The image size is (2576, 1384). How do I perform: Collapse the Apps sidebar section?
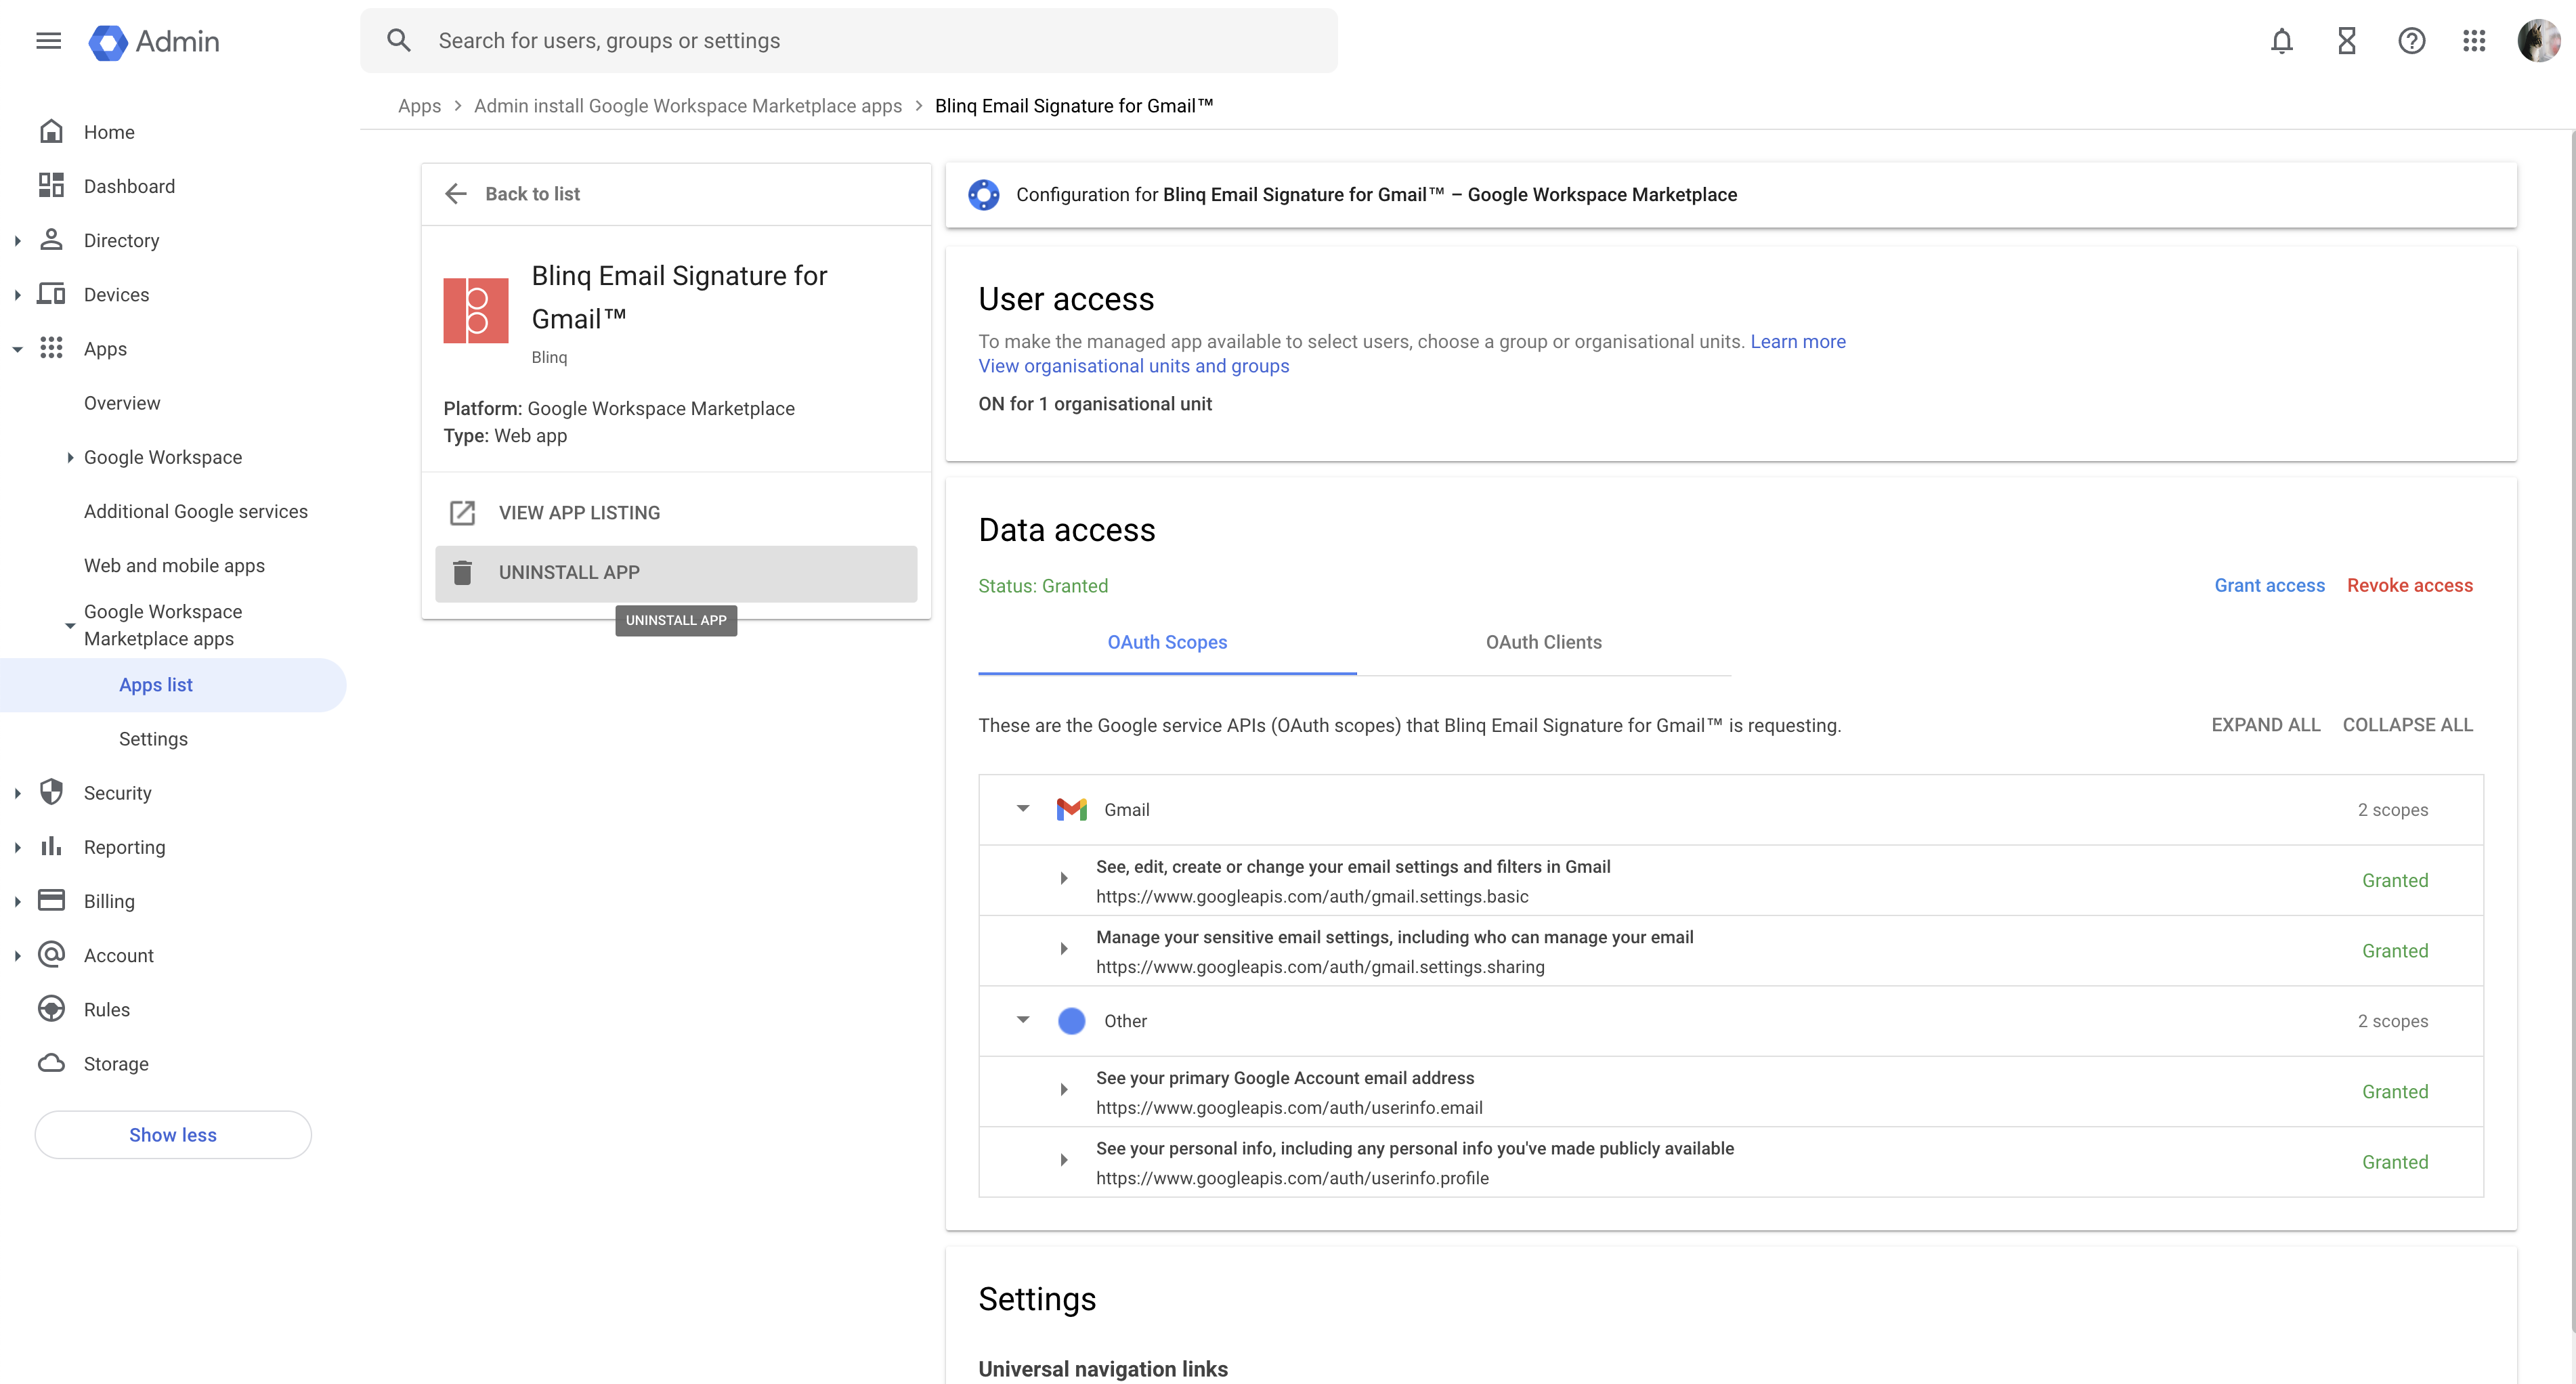17,349
